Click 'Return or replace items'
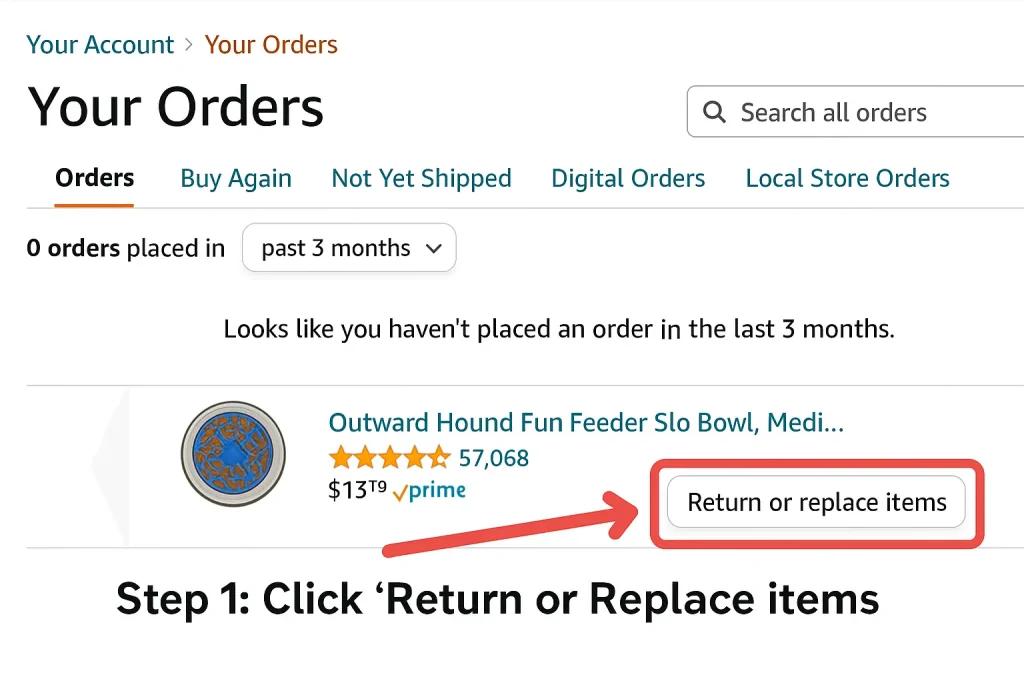The height and width of the screenshot is (683, 1024). pos(816,502)
